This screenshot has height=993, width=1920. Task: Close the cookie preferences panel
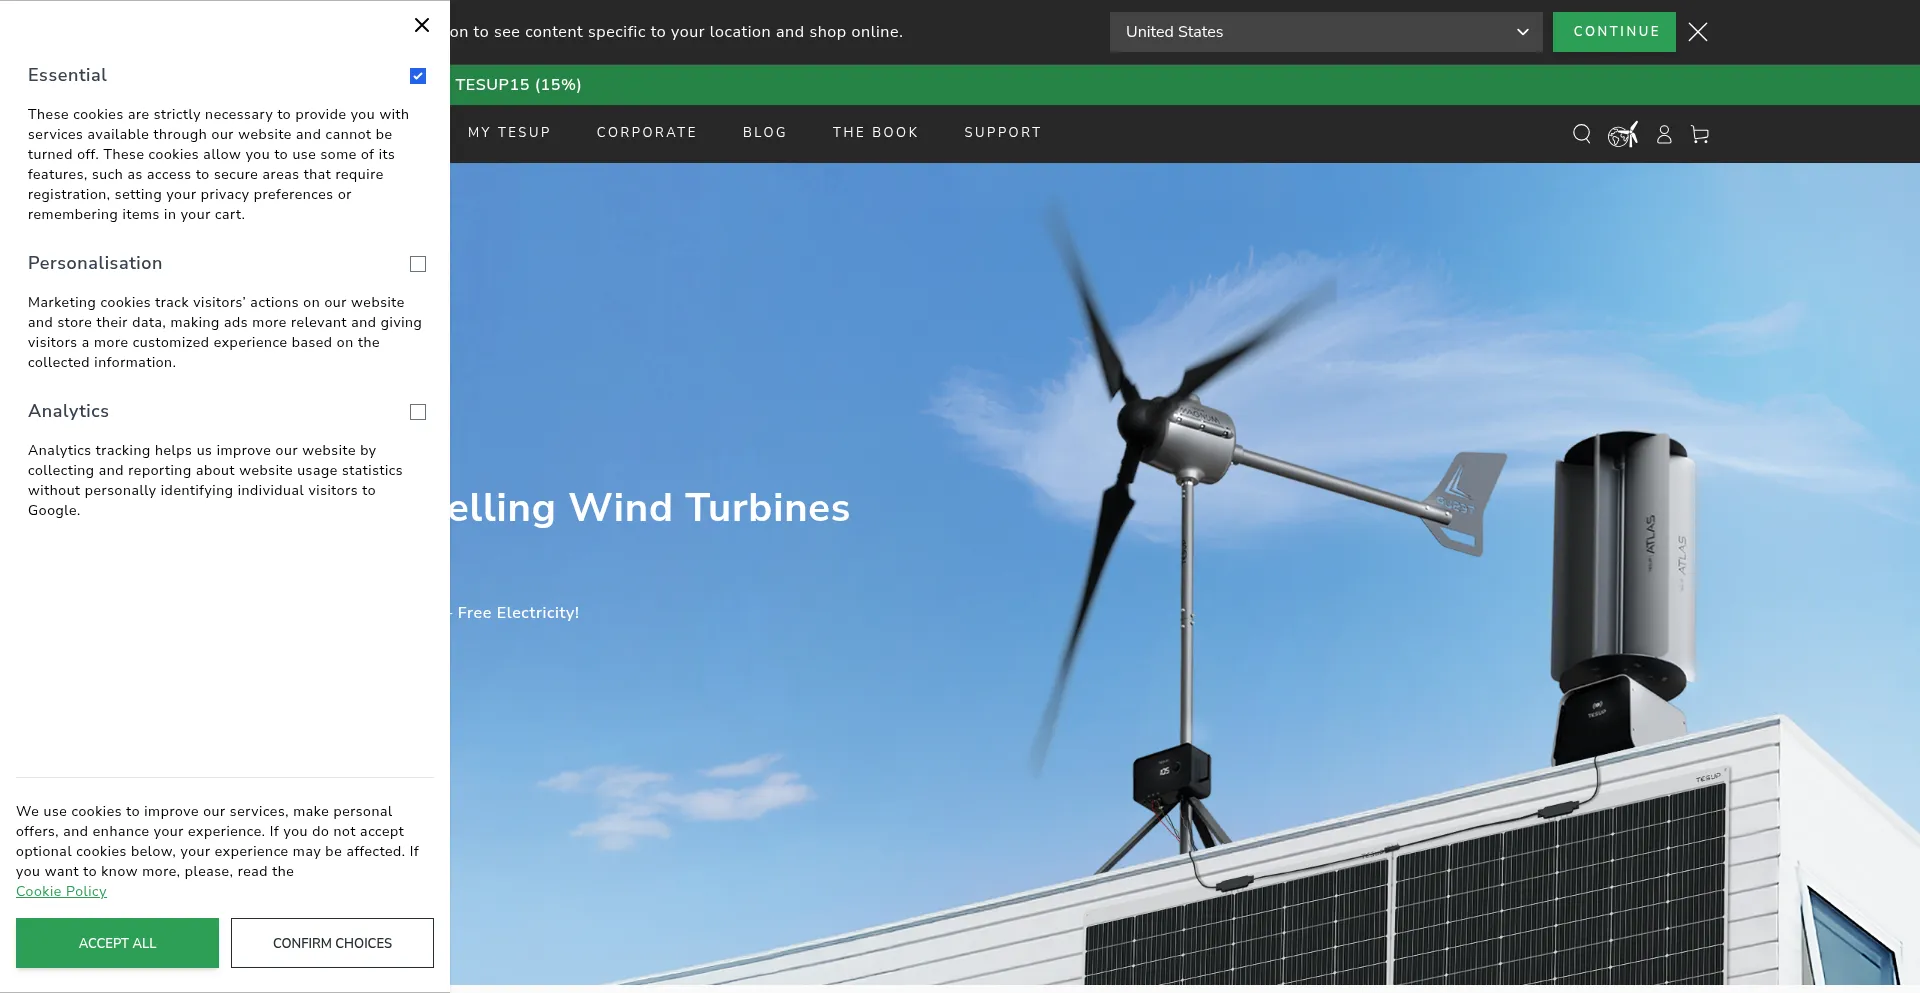click(x=422, y=25)
